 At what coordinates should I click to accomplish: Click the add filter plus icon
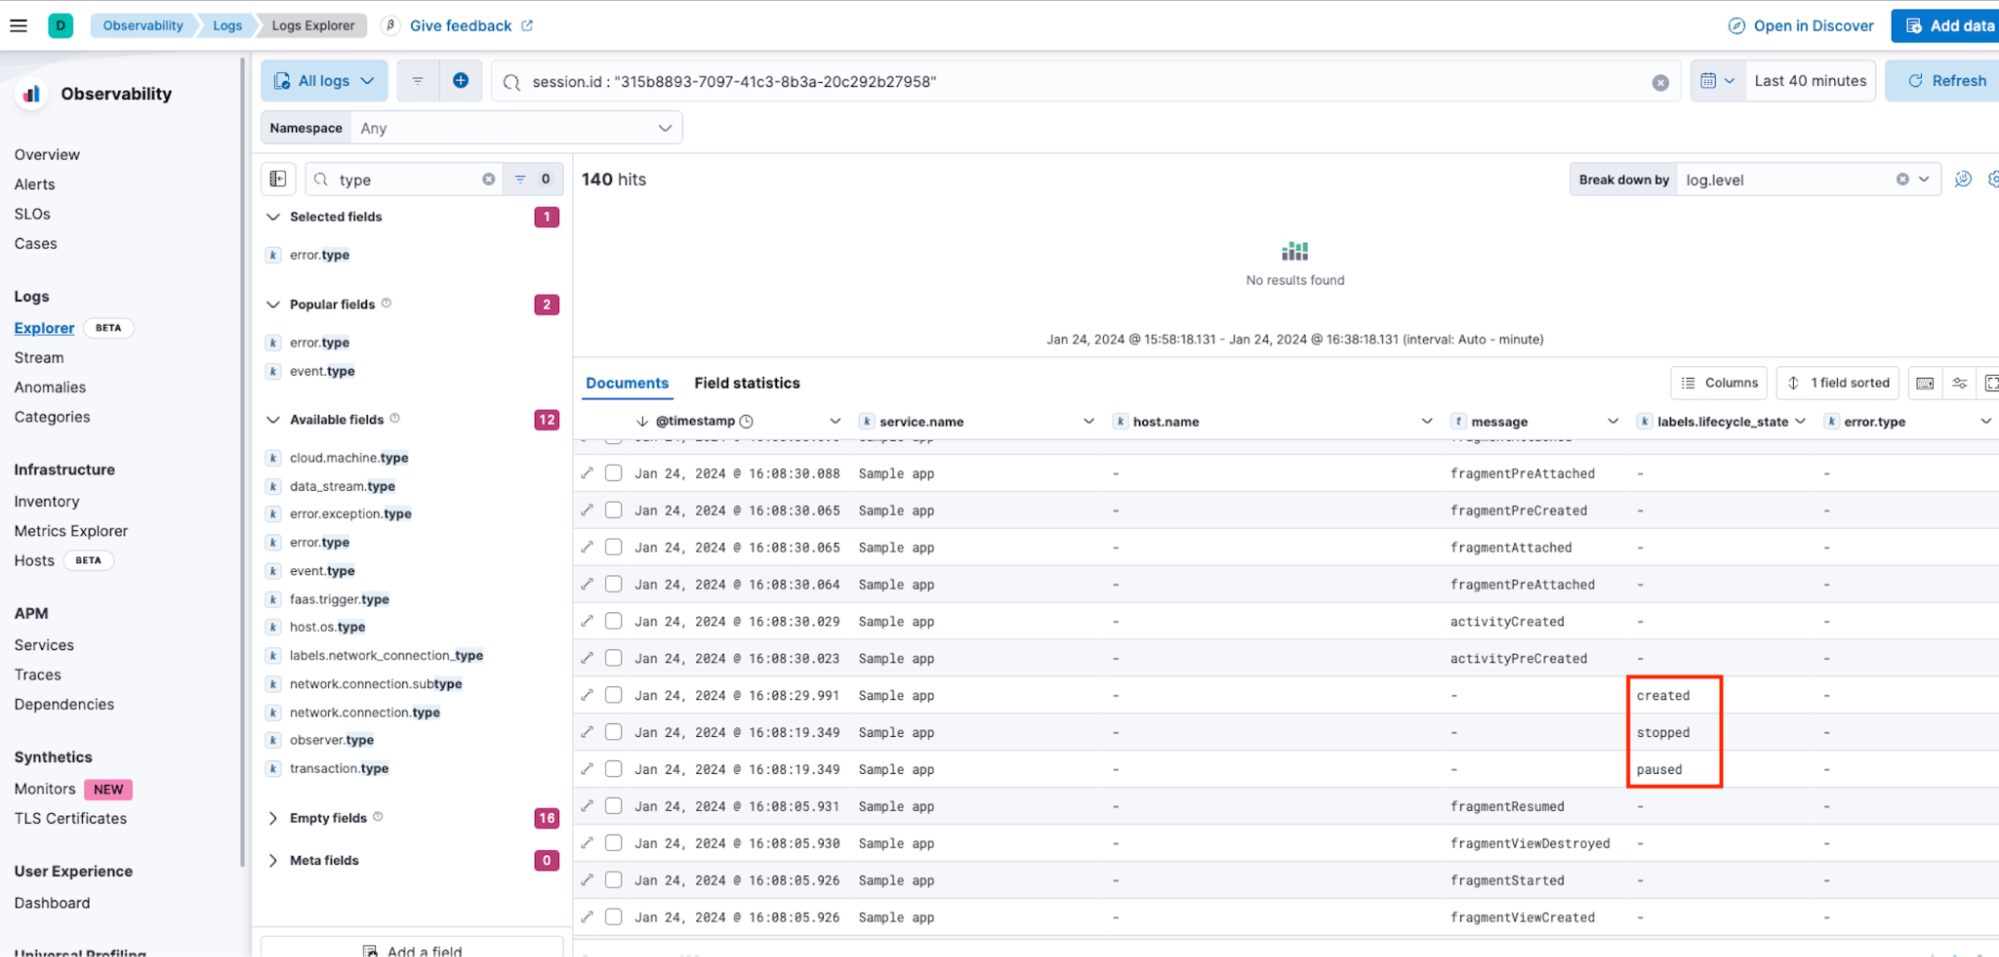tap(460, 81)
